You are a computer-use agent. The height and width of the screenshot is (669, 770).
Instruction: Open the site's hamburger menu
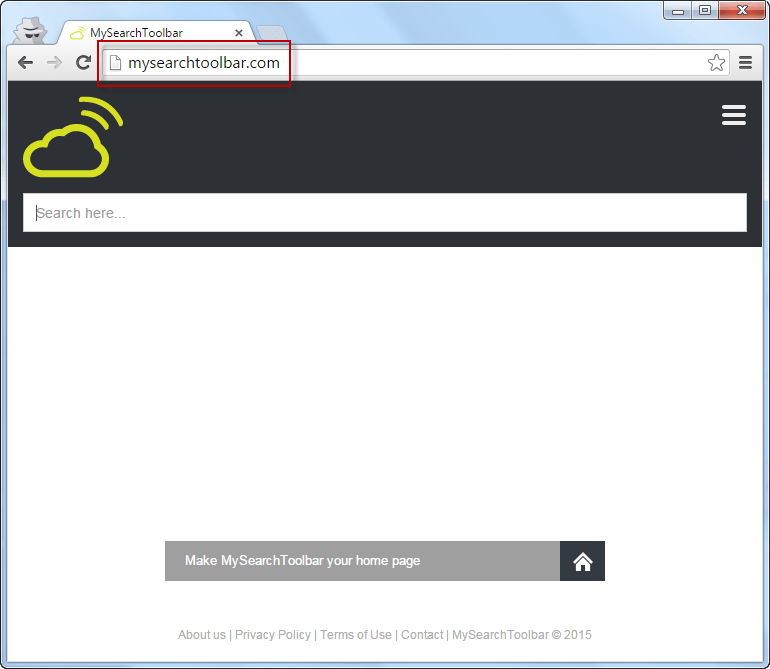(734, 115)
